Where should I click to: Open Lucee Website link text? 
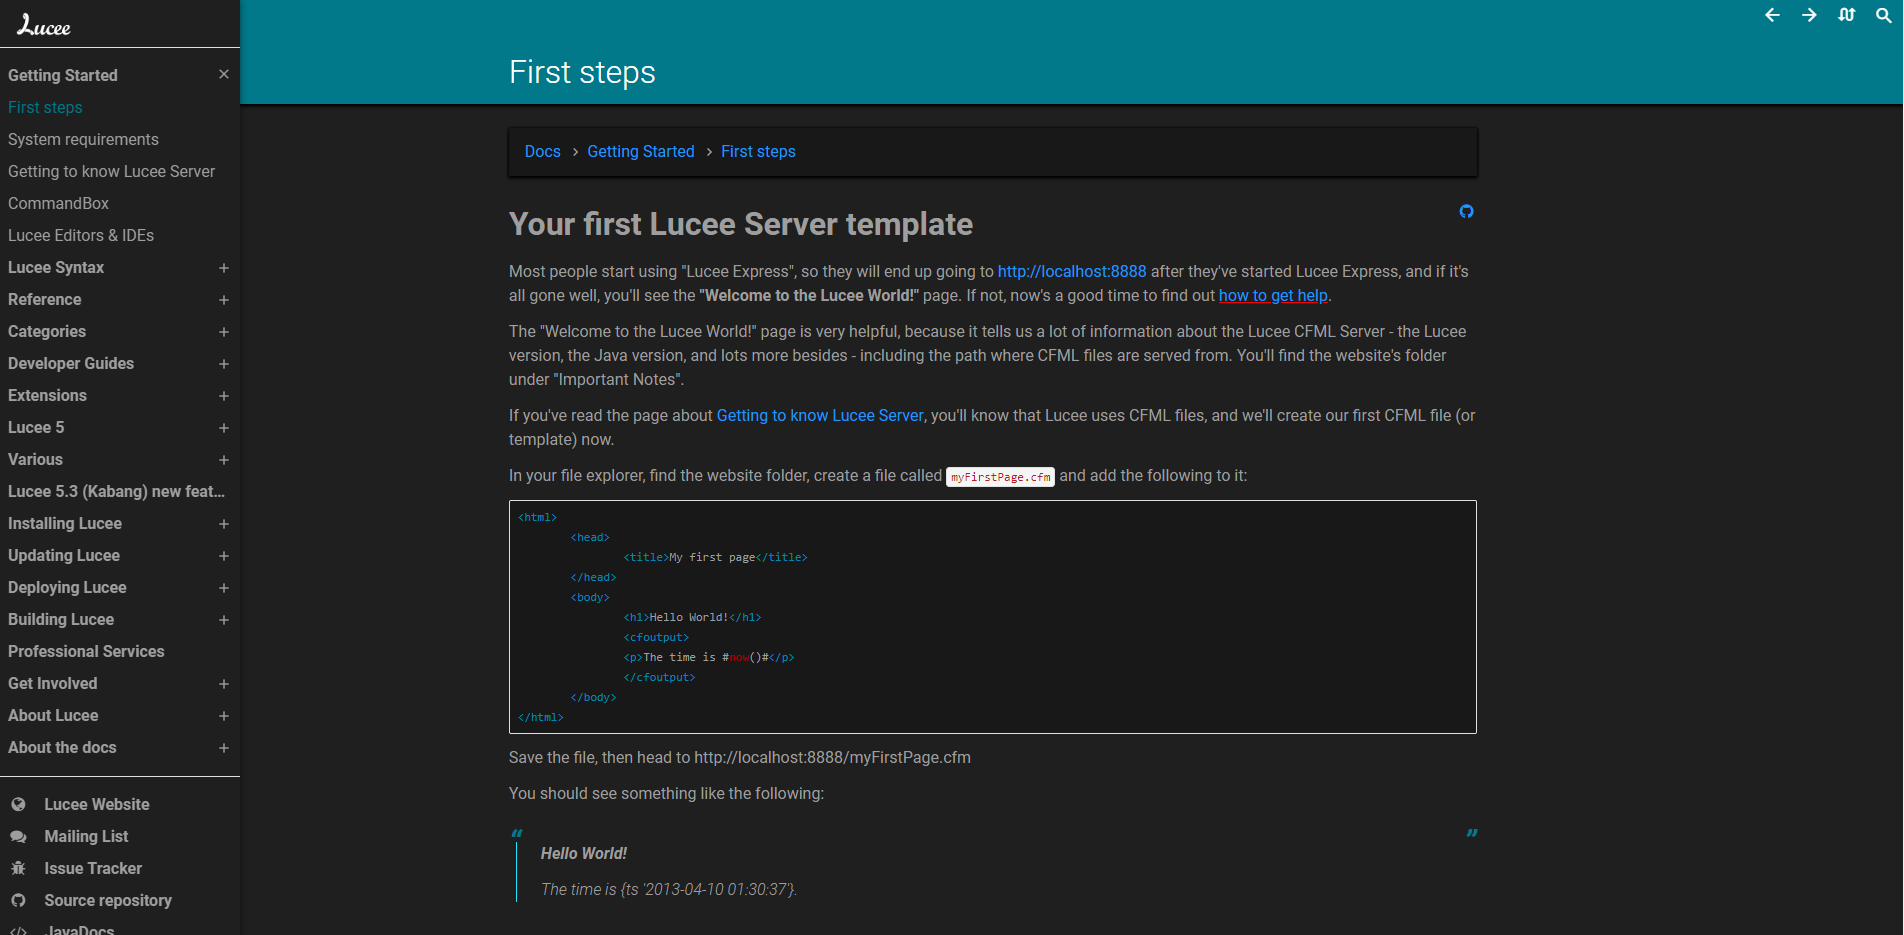(97, 804)
